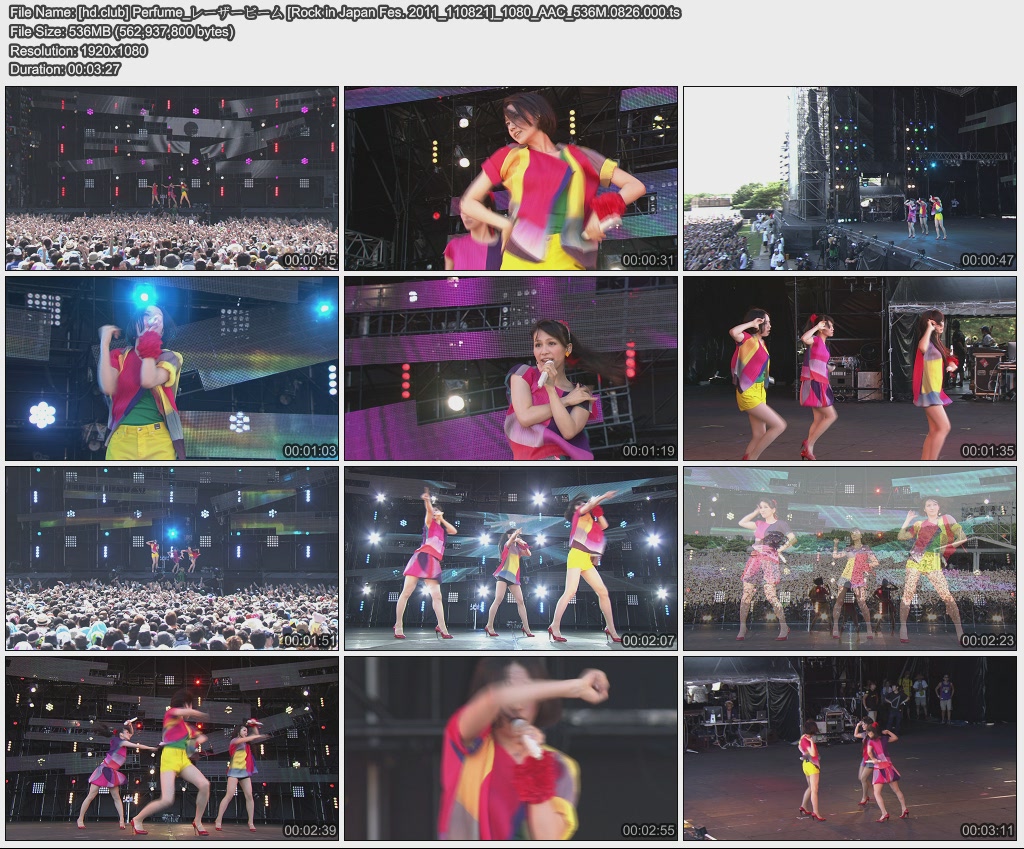Viewport: 1024px width, 849px height.
Task: Open the frame at 00:01:19
Action: pos(511,368)
